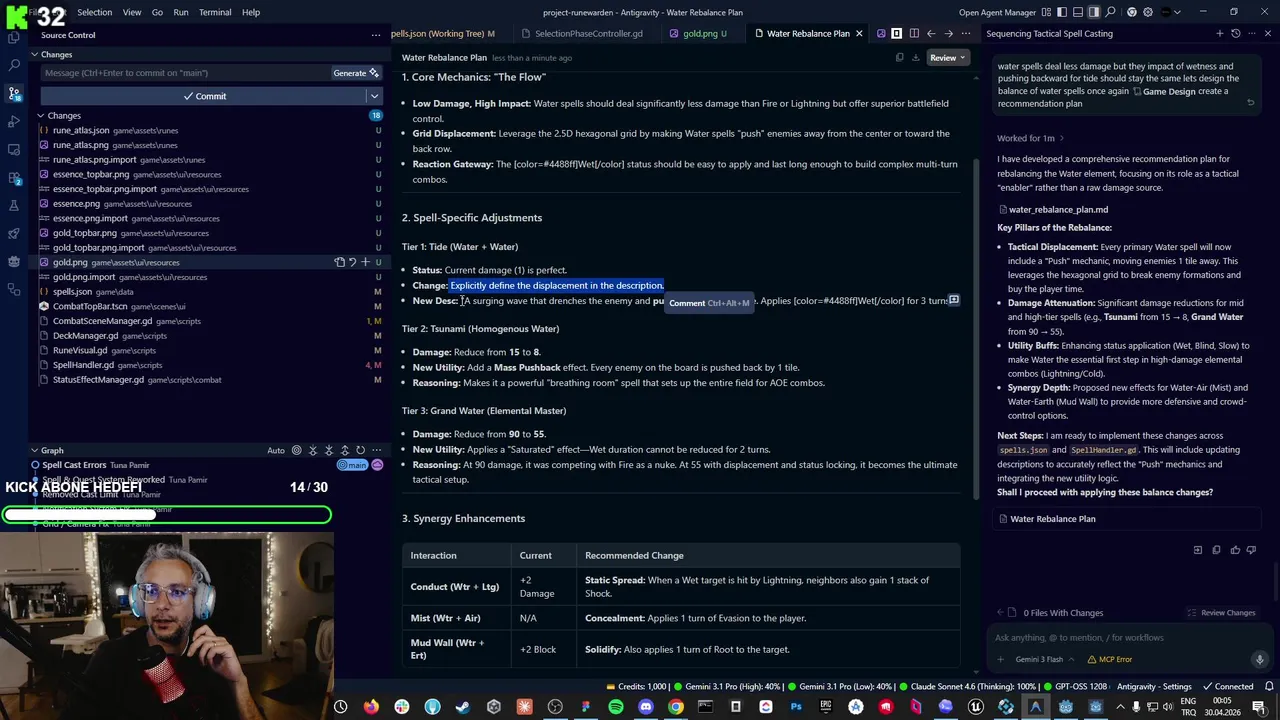The height and width of the screenshot is (720, 1280).
Task: Click MCP Error warning in chat
Action: coord(1110,659)
